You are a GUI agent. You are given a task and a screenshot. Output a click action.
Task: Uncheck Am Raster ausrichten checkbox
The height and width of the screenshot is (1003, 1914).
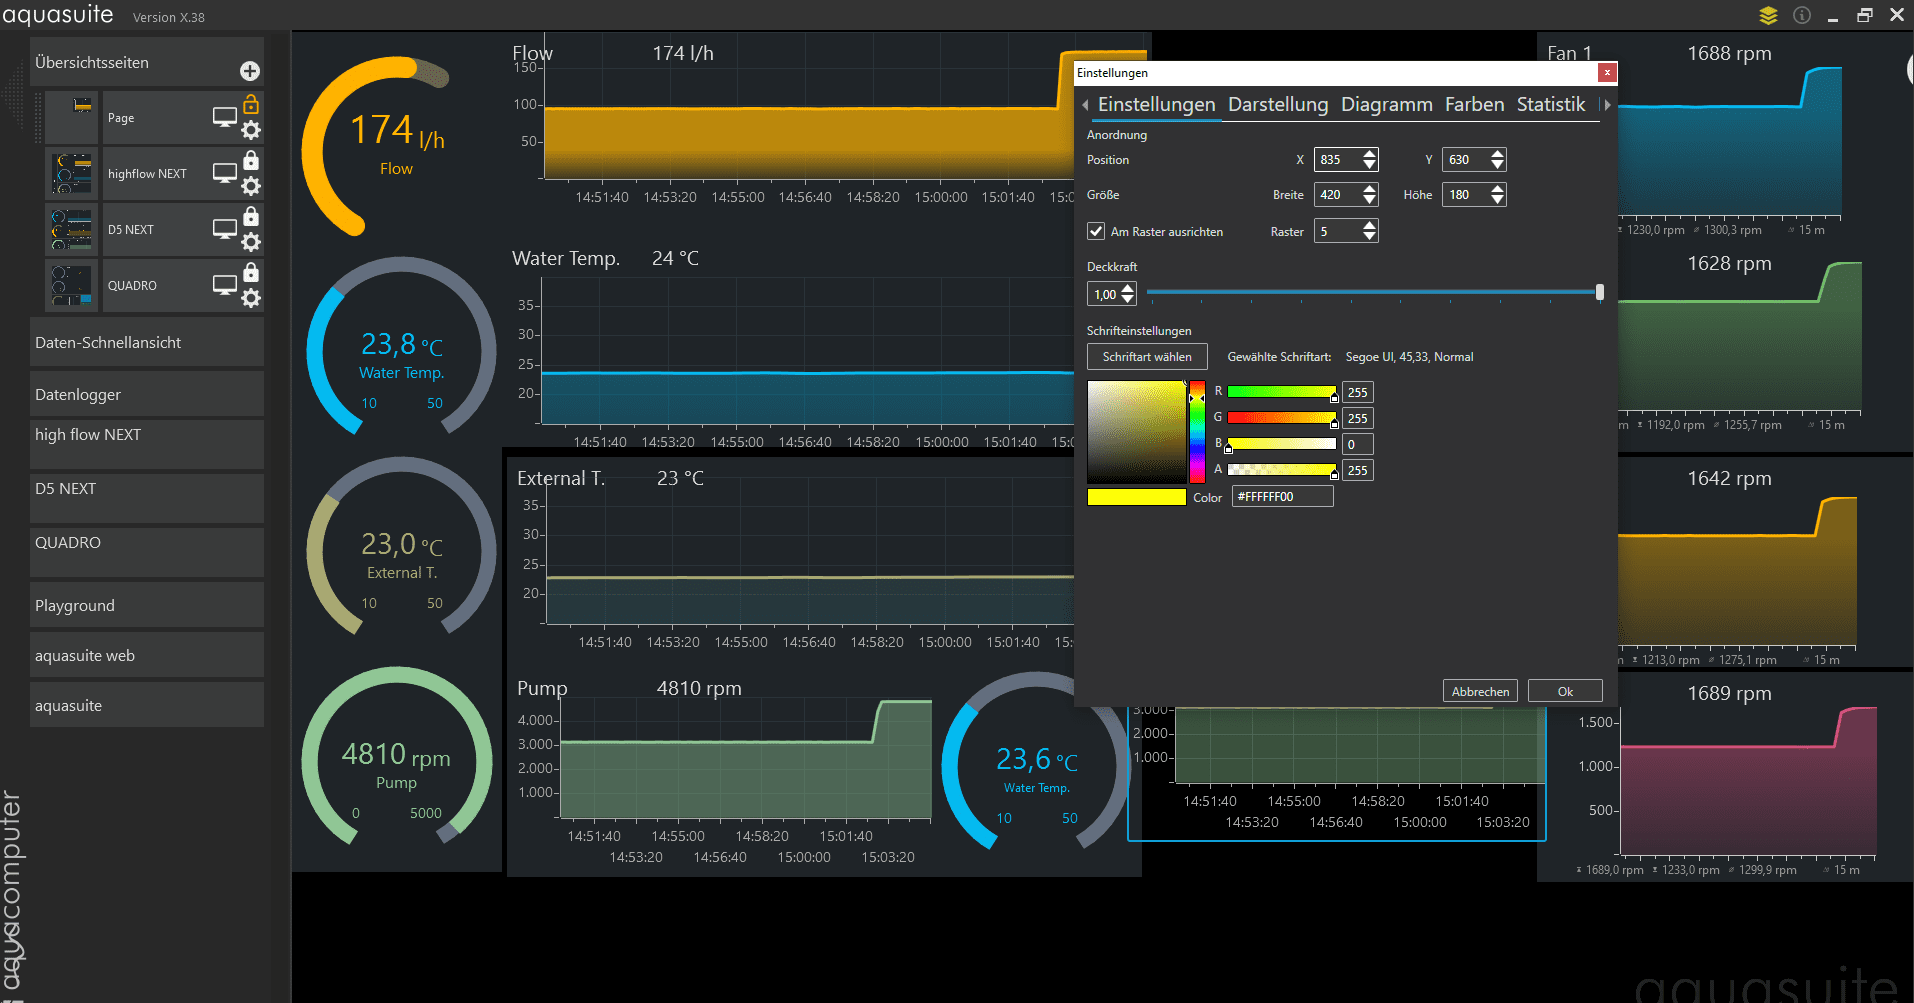[x=1096, y=231]
